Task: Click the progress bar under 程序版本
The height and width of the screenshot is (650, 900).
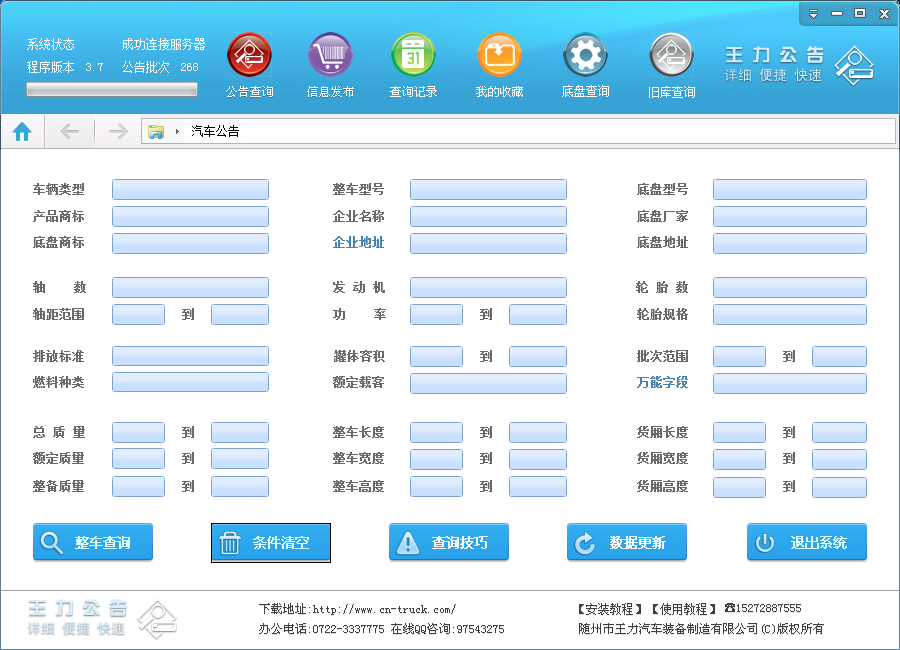Action: point(111,90)
